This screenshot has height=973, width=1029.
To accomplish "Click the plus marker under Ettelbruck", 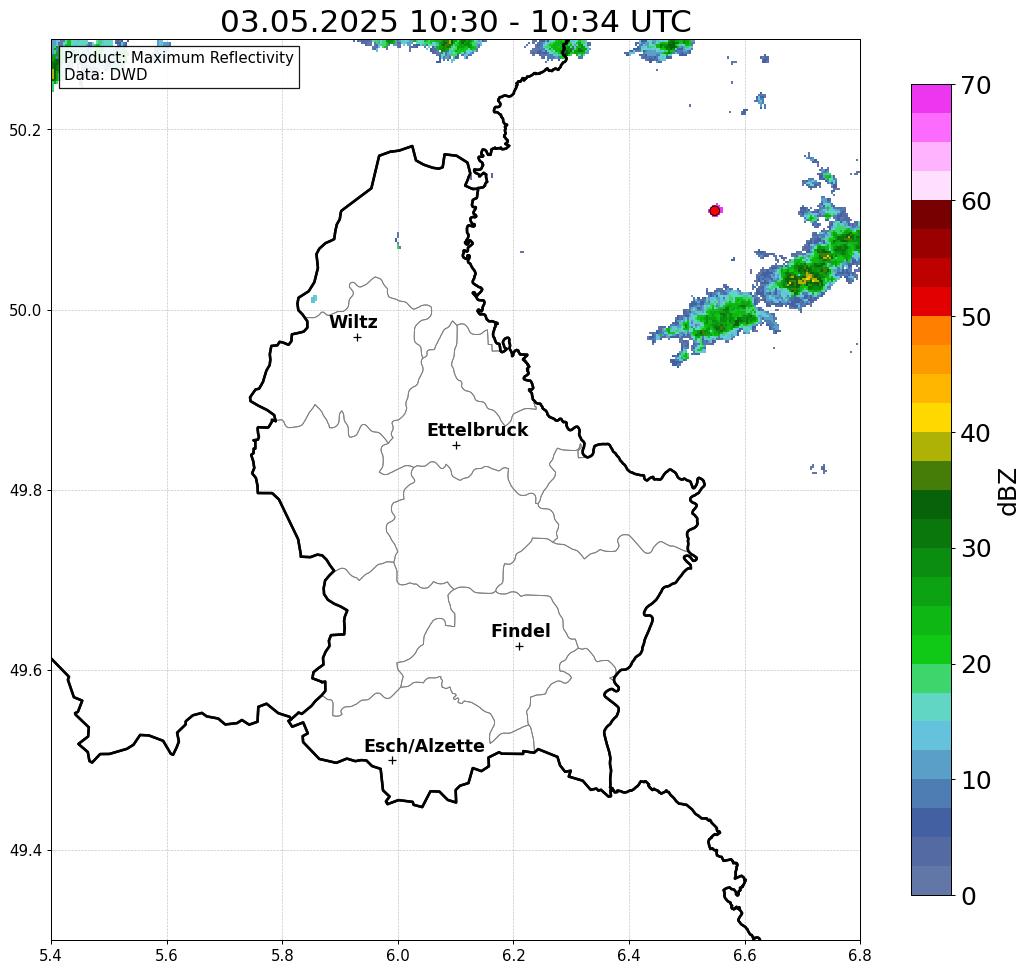I will [x=456, y=446].
